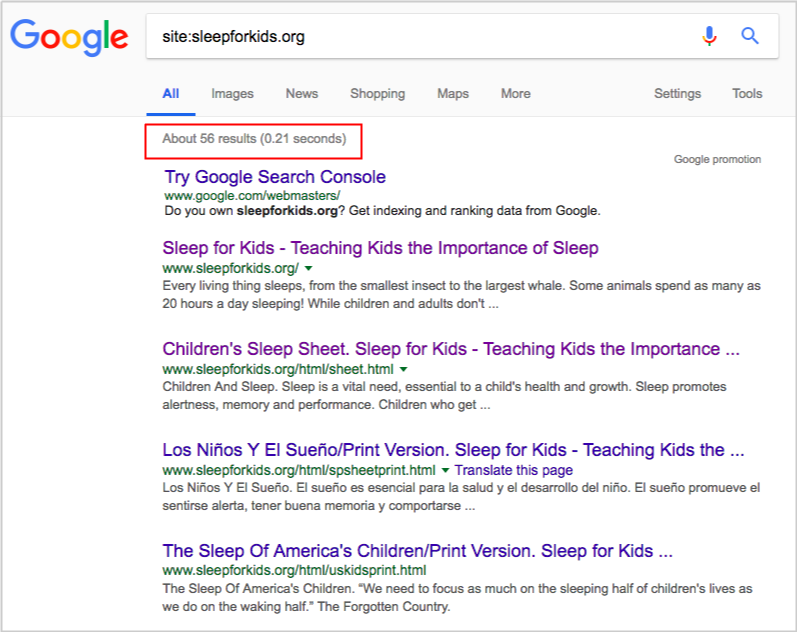
Task: Click the www.google.com/webmasters/ URL
Action: (x=252, y=196)
